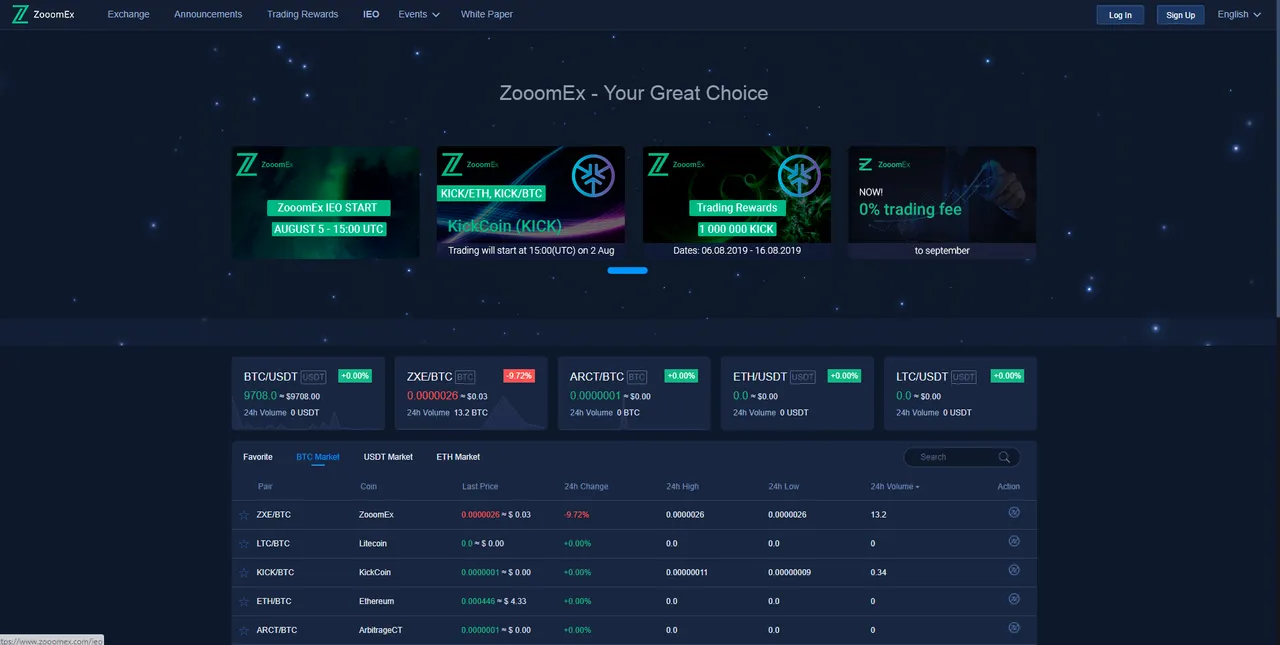Screen dimensions: 1280x645
Task: Open the ZooomEx IEO START banner
Action: click(326, 203)
